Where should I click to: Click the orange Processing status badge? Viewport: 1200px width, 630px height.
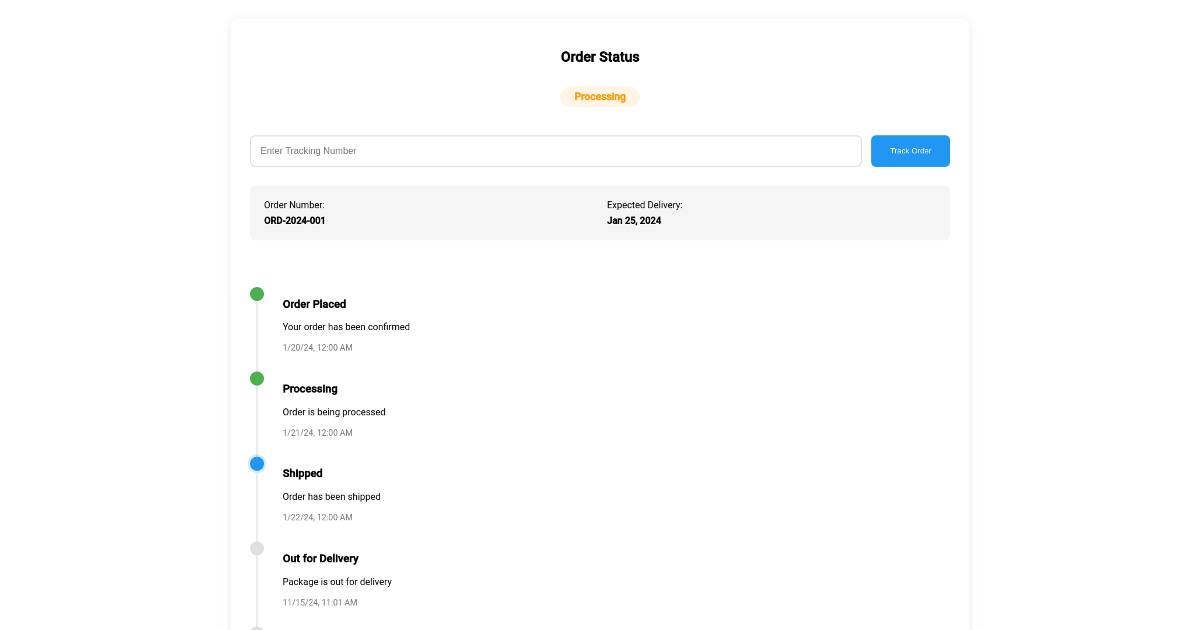tap(600, 97)
